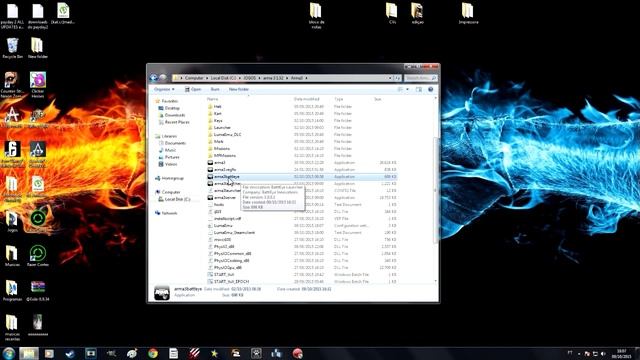Click the file list vertical scrollbar

[436, 190]
